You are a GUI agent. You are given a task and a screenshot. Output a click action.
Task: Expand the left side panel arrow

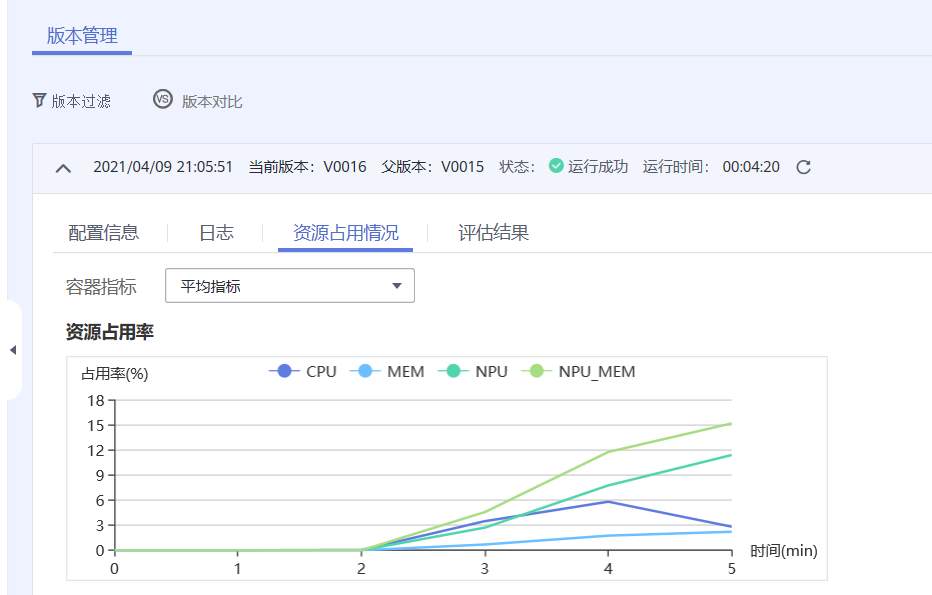[12, 350]
